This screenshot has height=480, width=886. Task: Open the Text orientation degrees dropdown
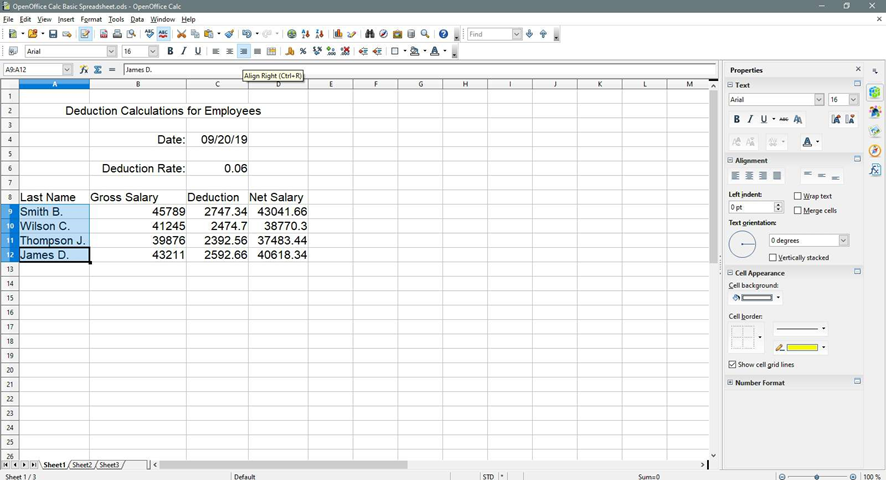click(843, 241)
